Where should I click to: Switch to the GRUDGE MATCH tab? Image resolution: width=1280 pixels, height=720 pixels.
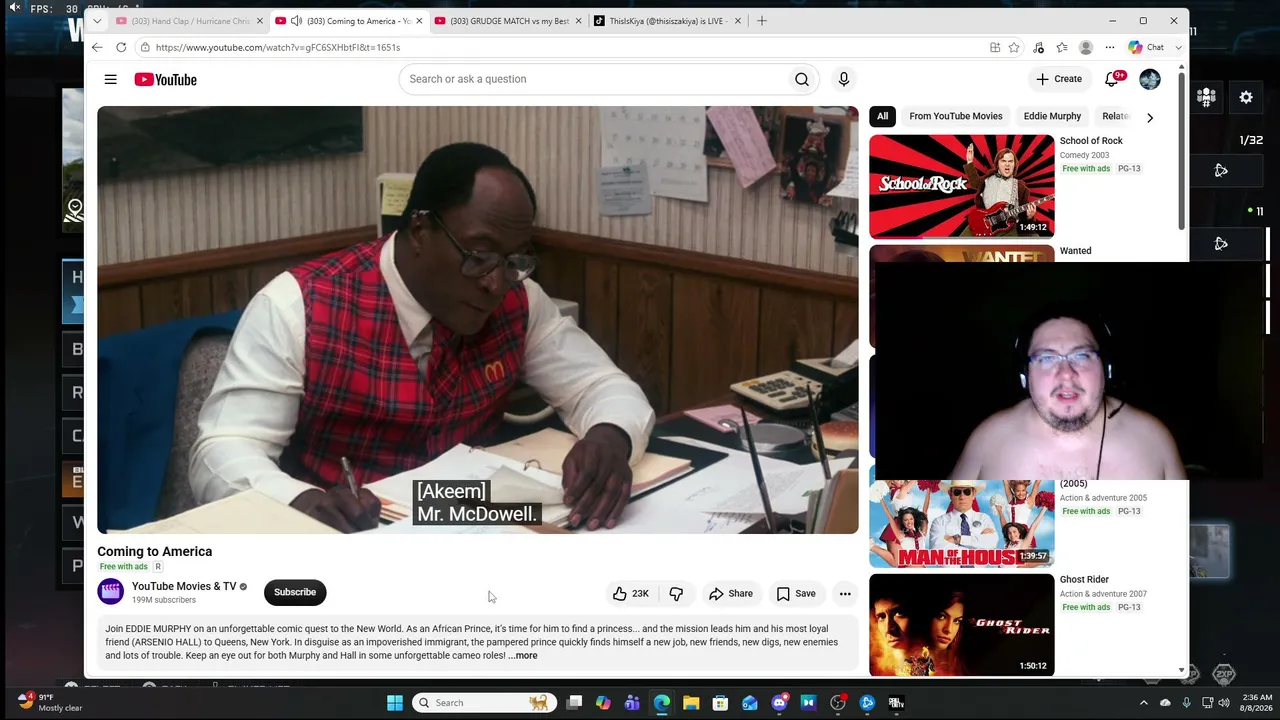[508, 21]
